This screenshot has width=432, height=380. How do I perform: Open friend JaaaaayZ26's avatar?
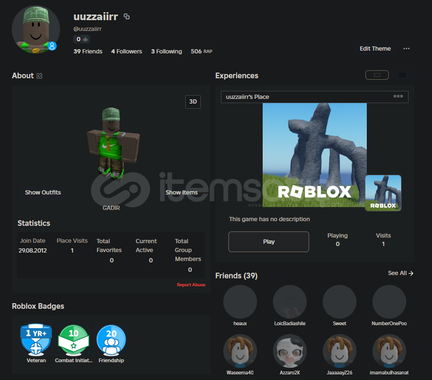(339, 351)
